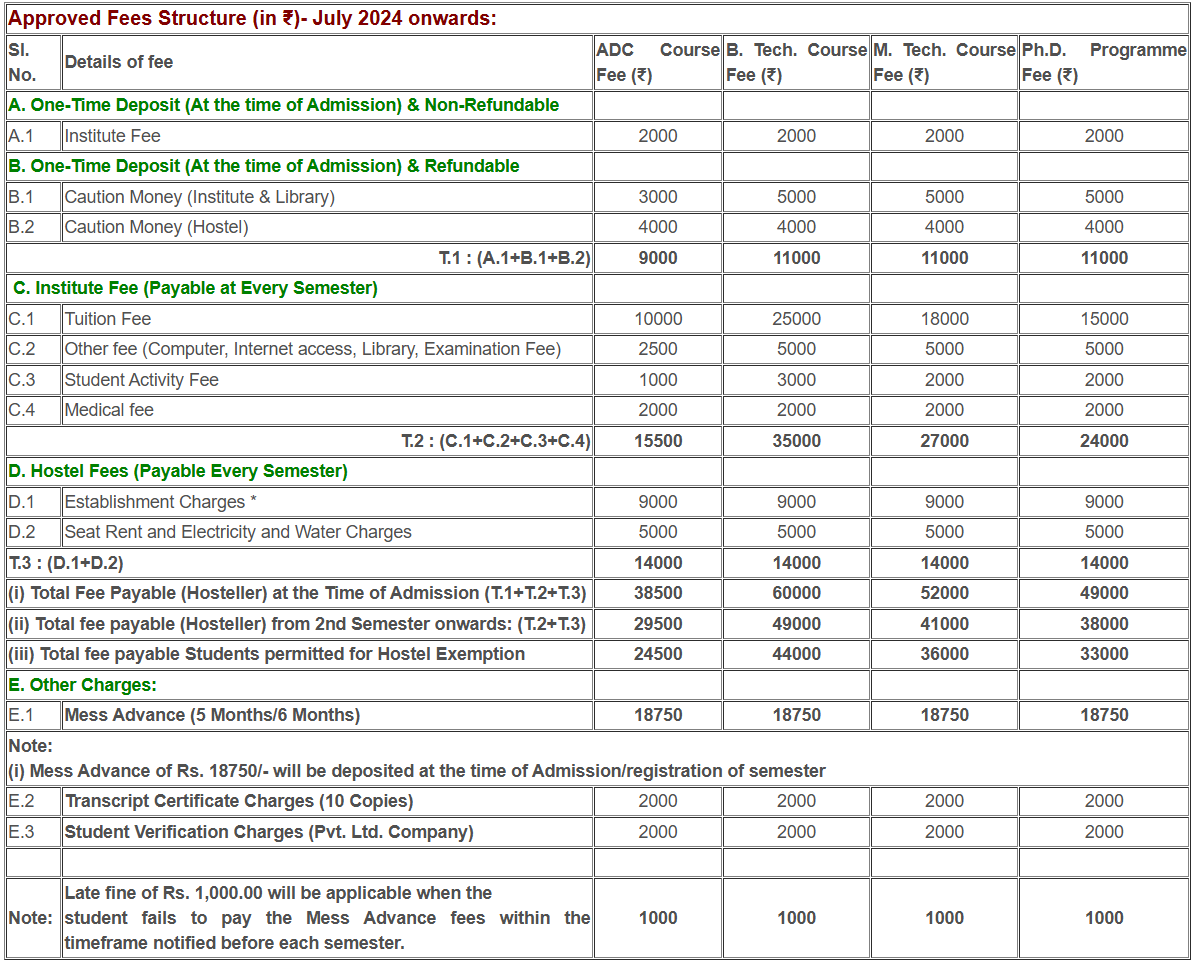
Task: Click the M. Tech. second-semester total 41000
Action: click(944, 624)
